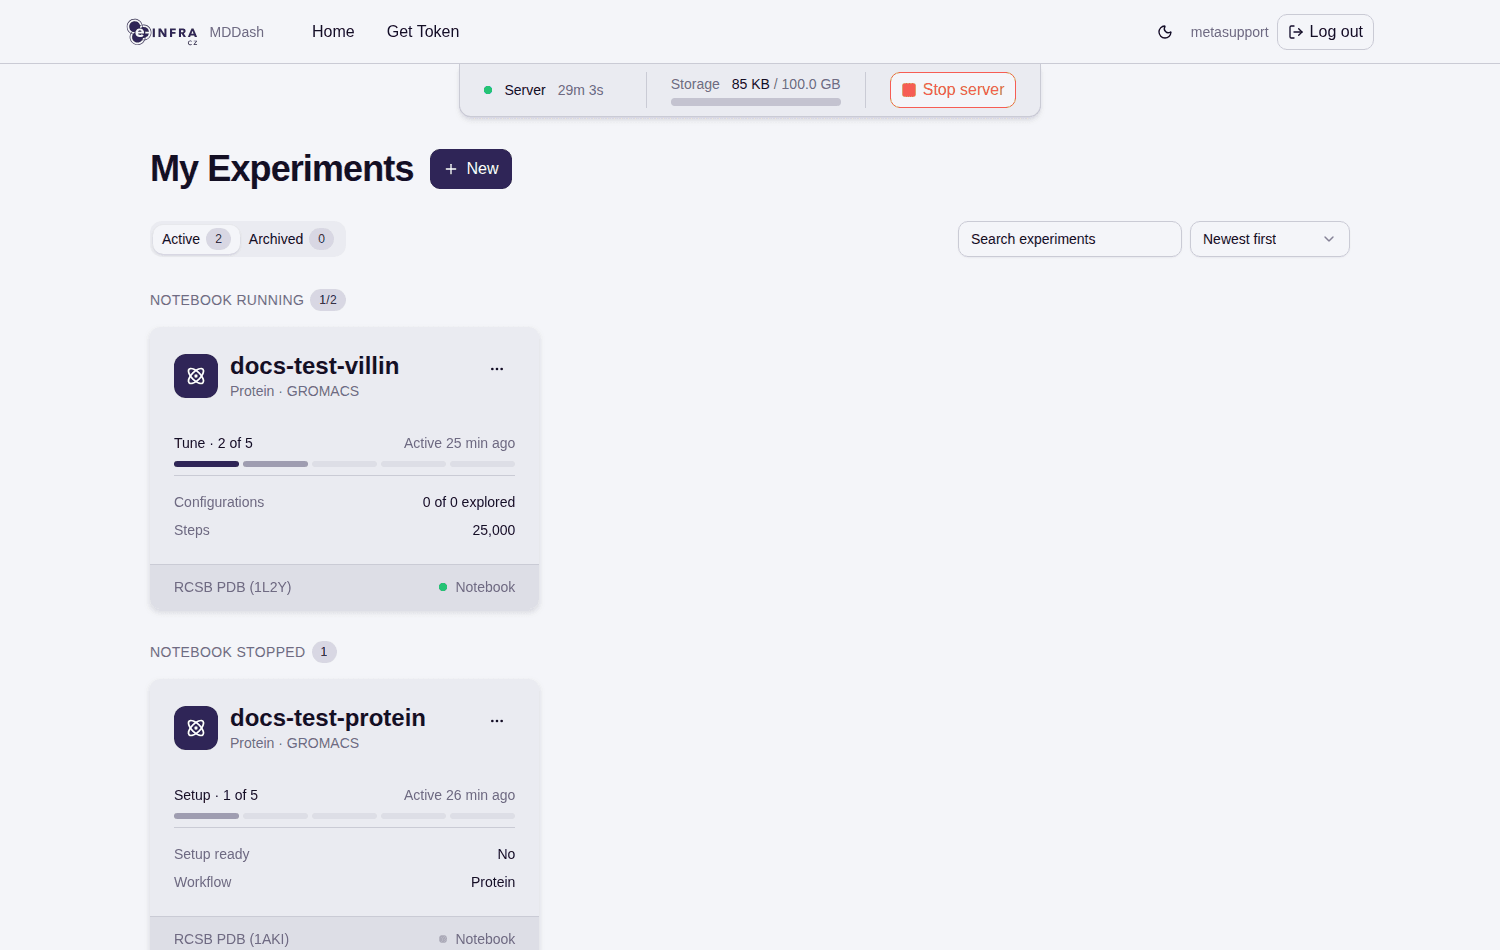Image resolution: width=1500 pixels, height=950 pixels.
Task: Click the e-INFRA CZ logo
Action: [162, 32]
